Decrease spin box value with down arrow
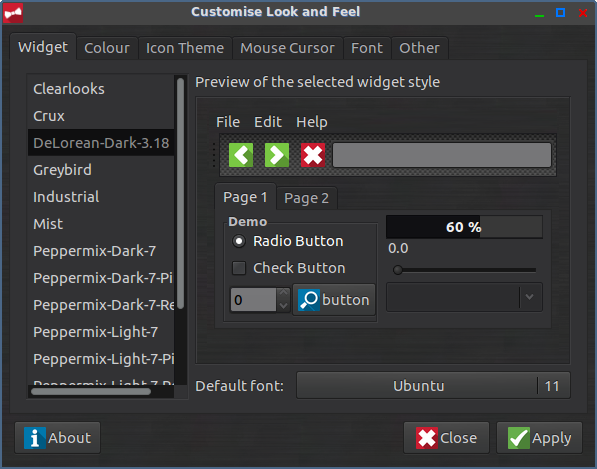597x469 pixels. 283,305
